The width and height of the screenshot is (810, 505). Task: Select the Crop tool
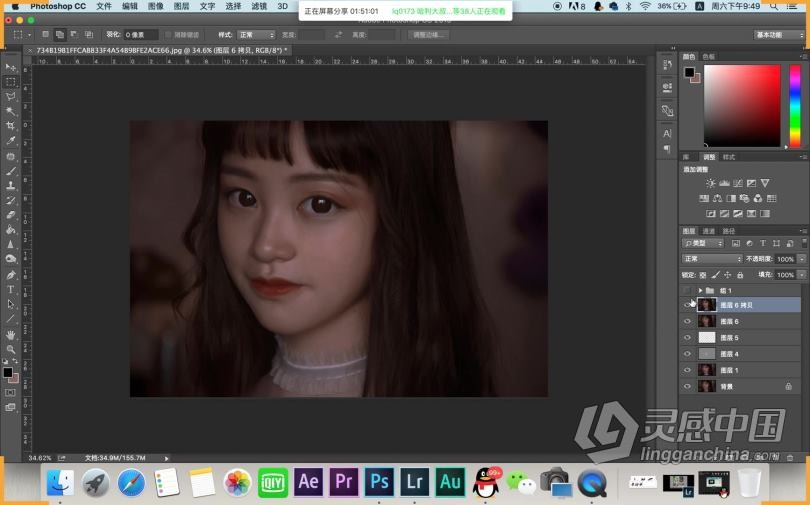tap(10, 125)
